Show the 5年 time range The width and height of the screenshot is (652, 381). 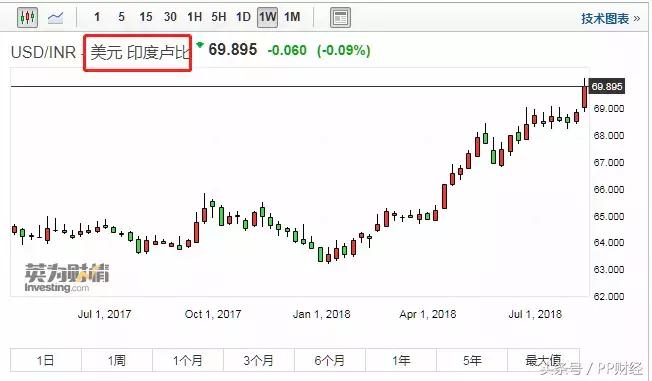[472, 360]
